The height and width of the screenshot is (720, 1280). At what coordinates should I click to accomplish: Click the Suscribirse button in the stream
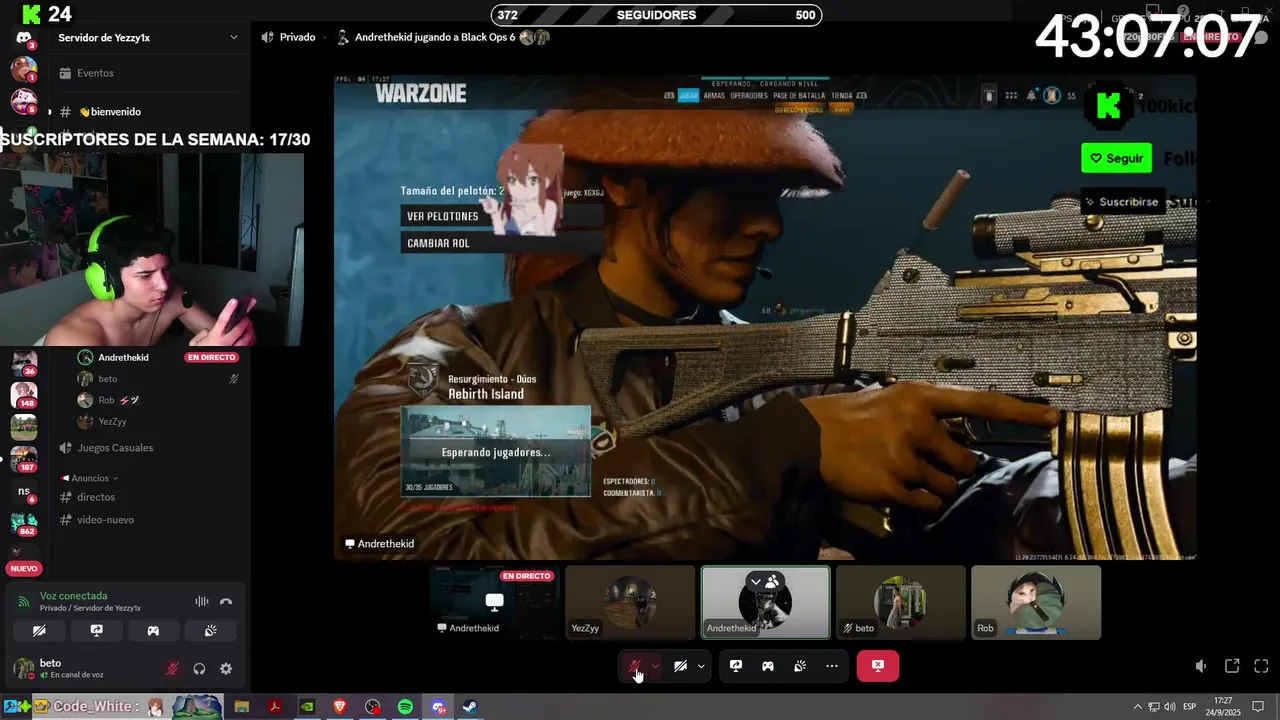[1122, 202]
